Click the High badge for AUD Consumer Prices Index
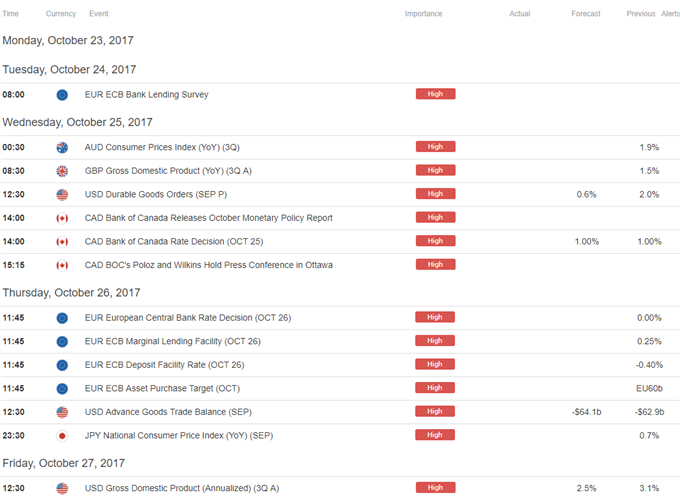Viewport: 680px width, 499px height. pyautogui.click(x=435, y=147)
